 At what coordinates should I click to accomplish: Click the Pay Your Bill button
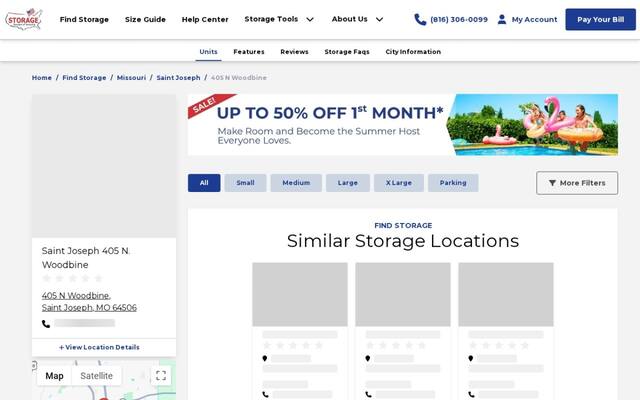click(600, 19)
